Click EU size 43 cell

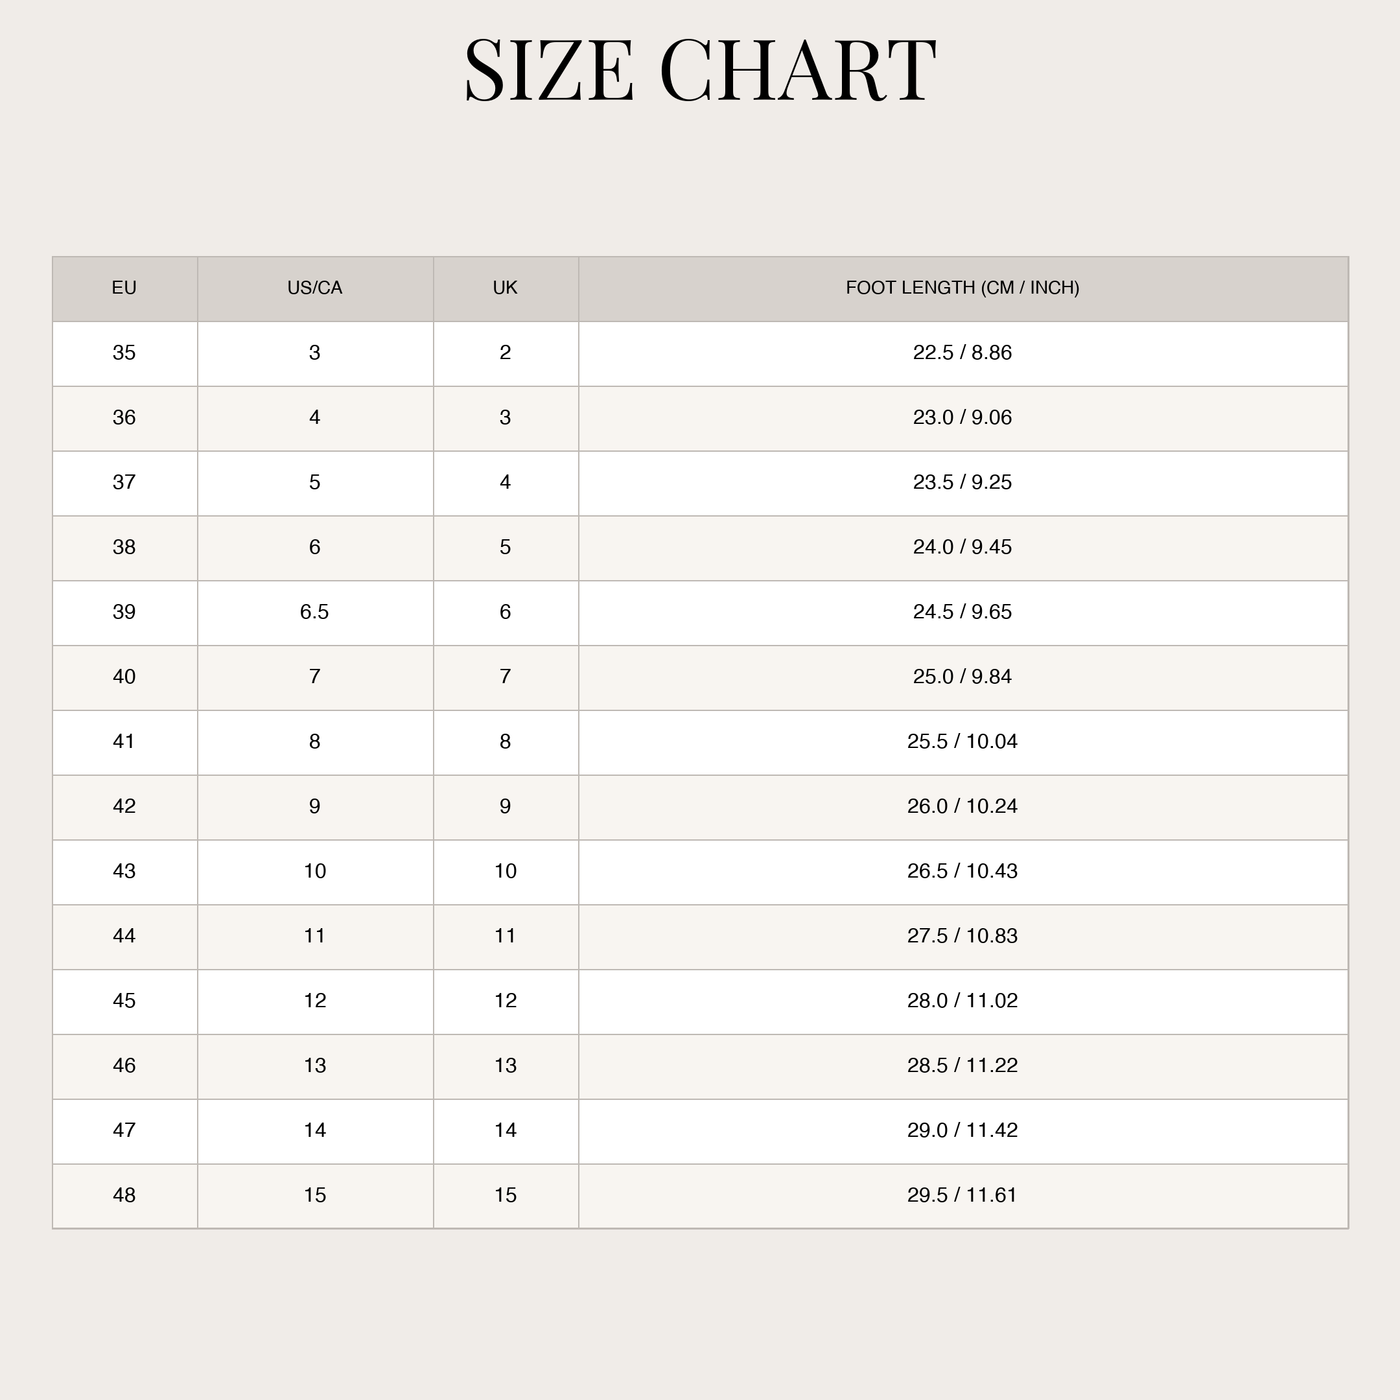point(125,872)
